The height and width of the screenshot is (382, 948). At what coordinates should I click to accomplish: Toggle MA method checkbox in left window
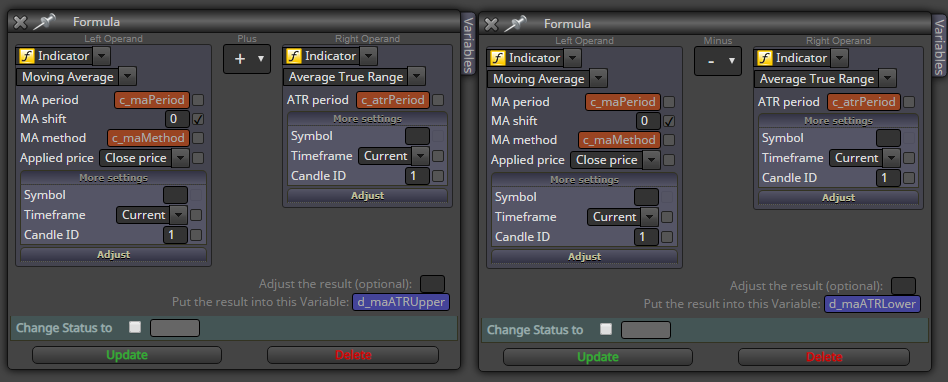(x=198, y=138)
